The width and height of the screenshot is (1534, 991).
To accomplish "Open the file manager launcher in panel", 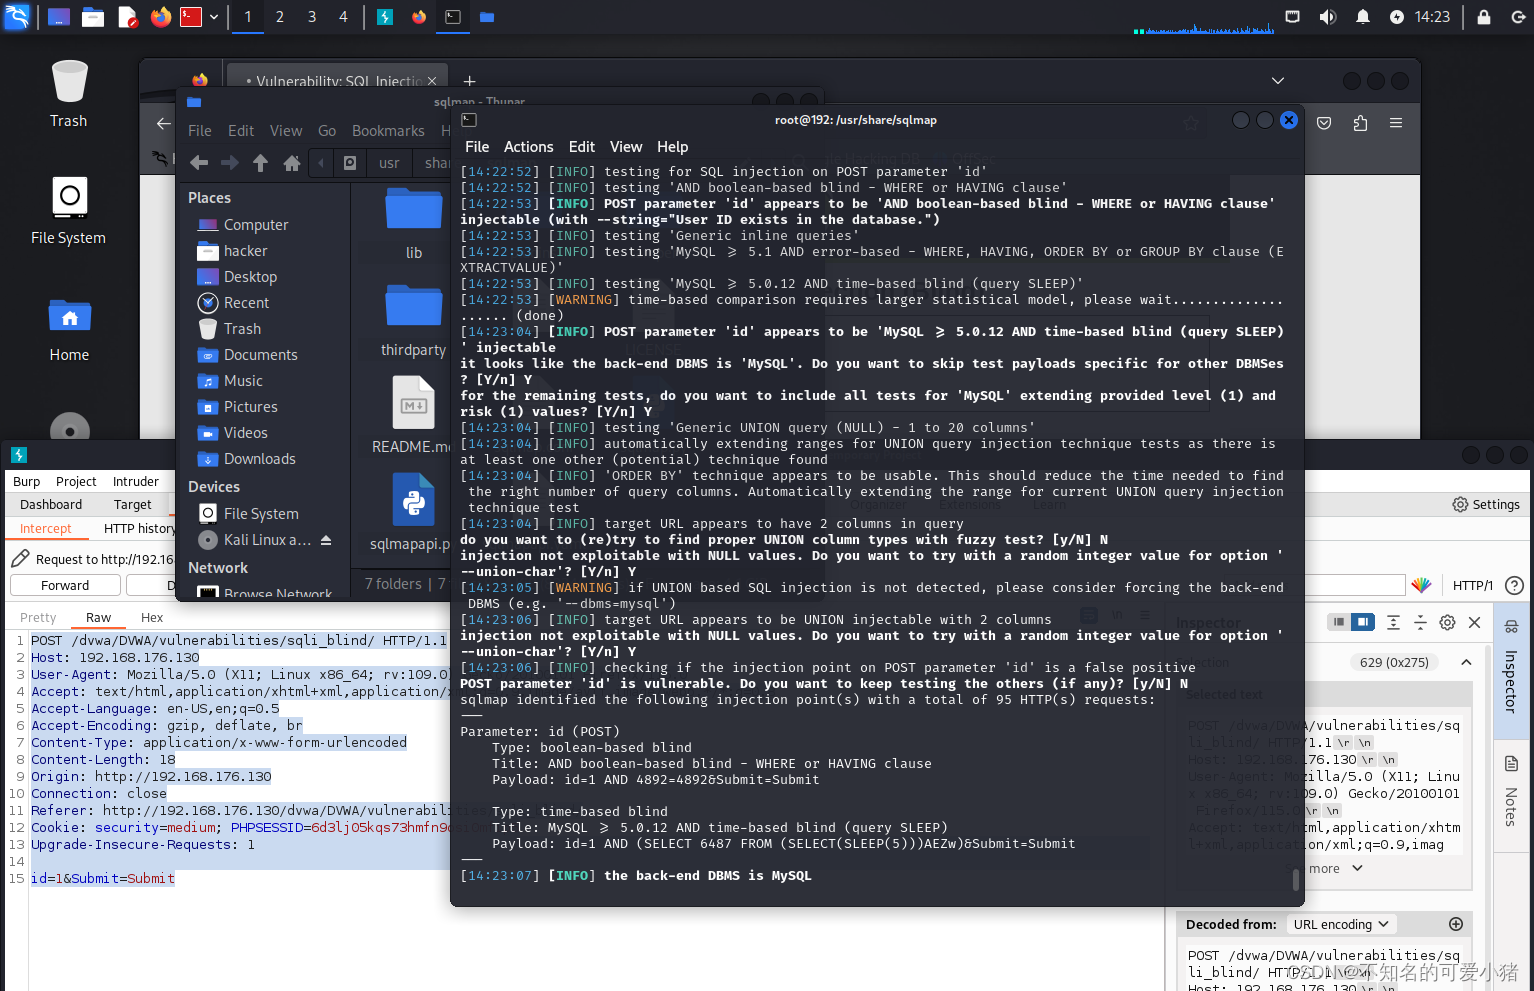I will (x=93, y=17).
